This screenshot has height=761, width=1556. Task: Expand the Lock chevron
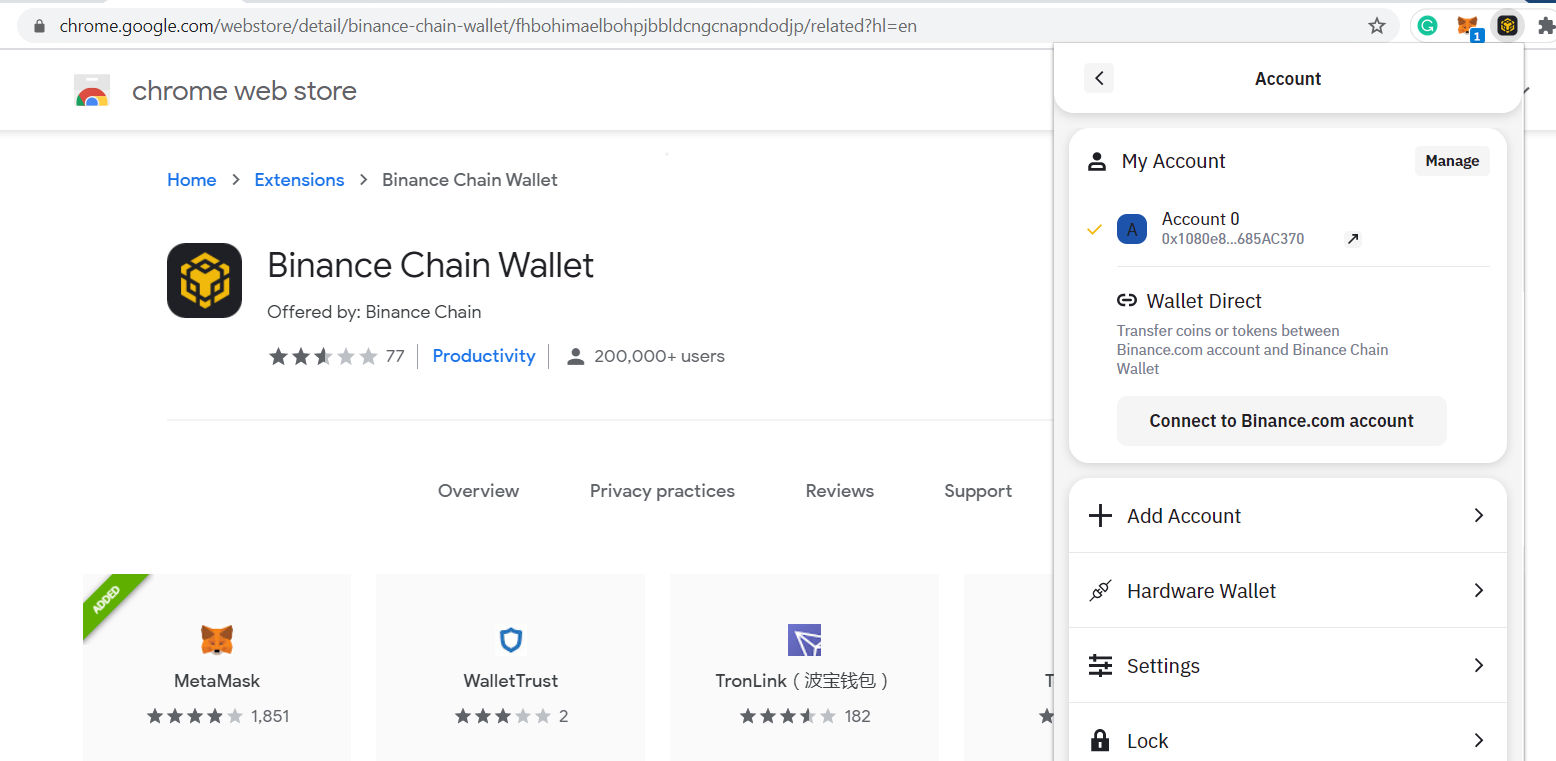click(x=1479, y=741)
